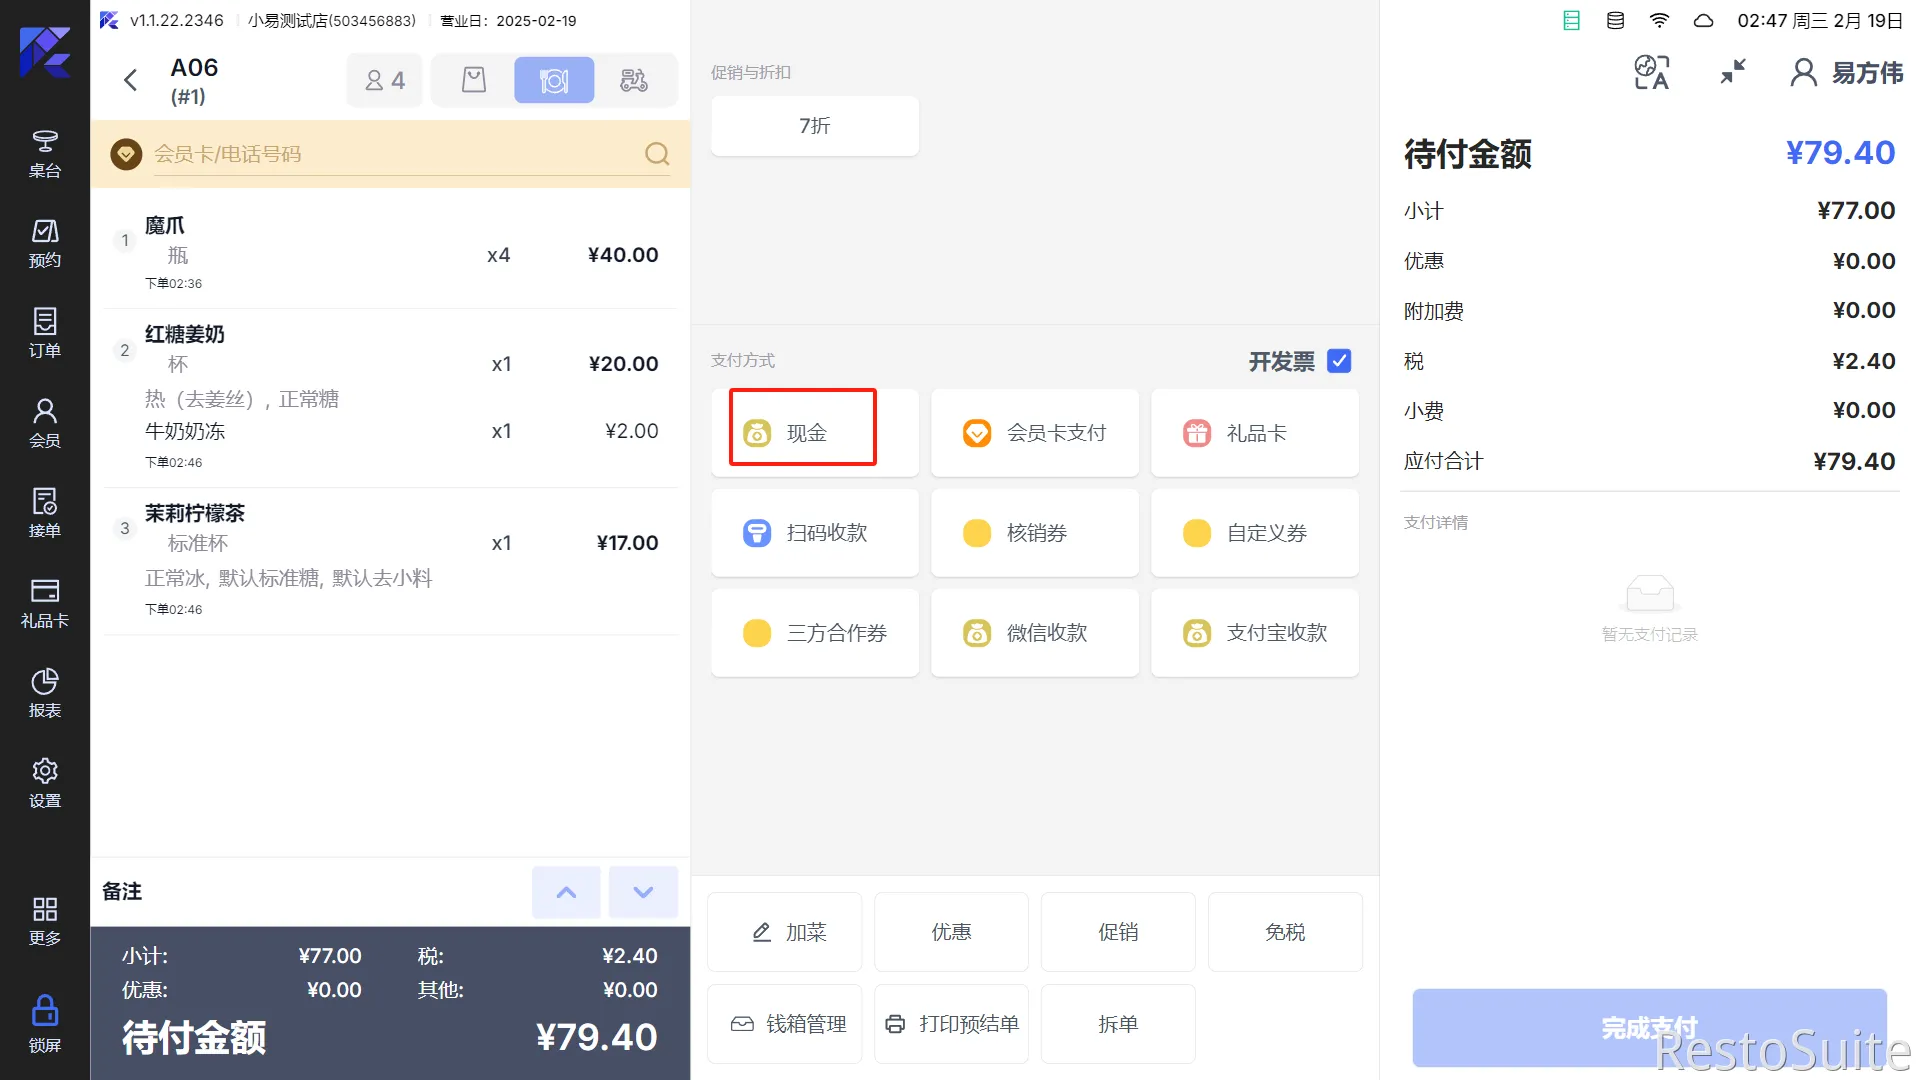Select the 茉莉柠檬茶 order item

tap(390, 561)
